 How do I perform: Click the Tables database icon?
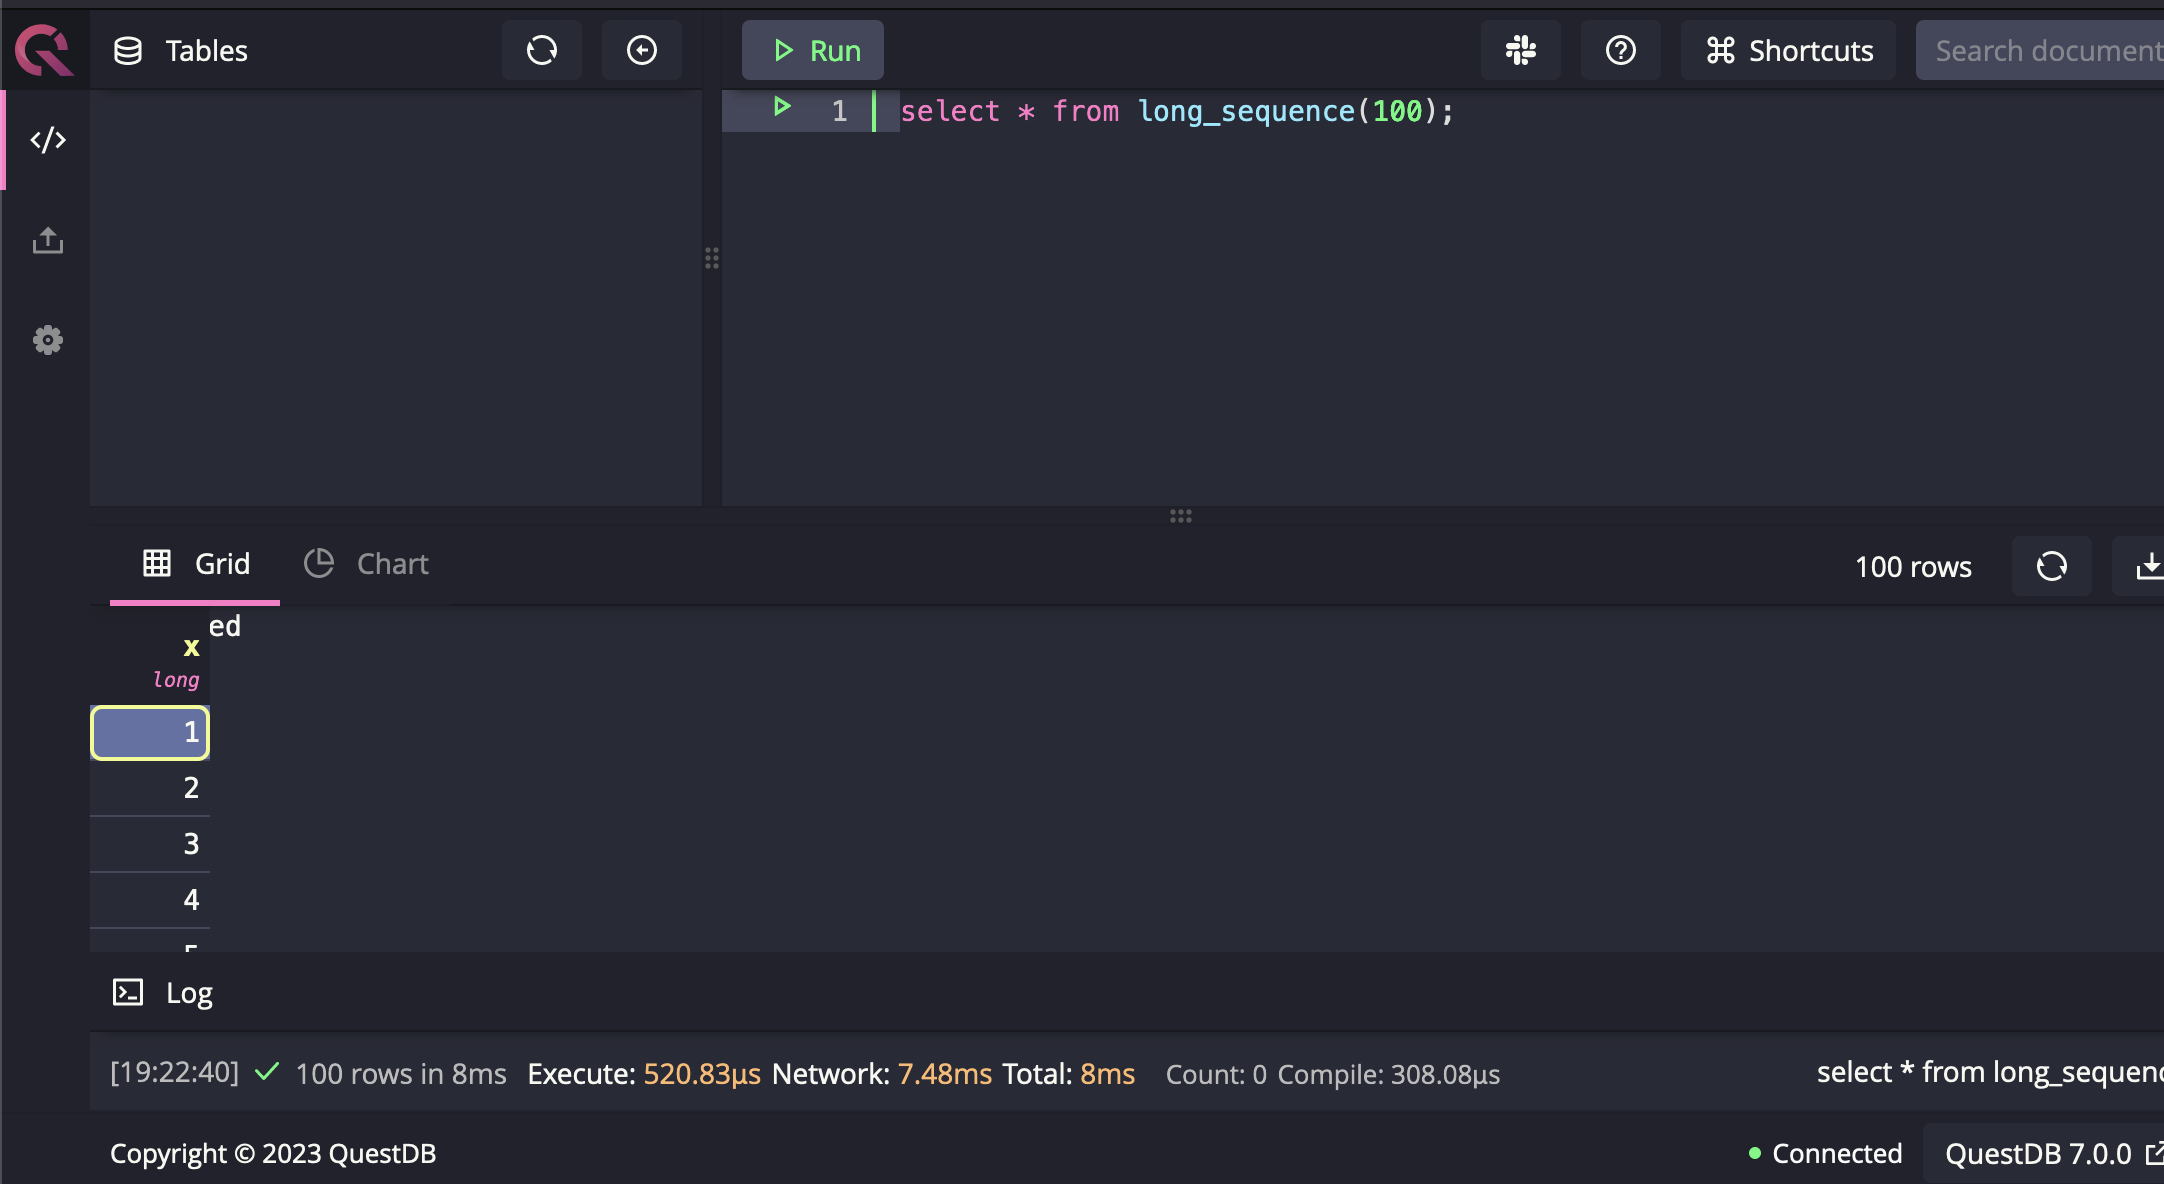point(128,51)
